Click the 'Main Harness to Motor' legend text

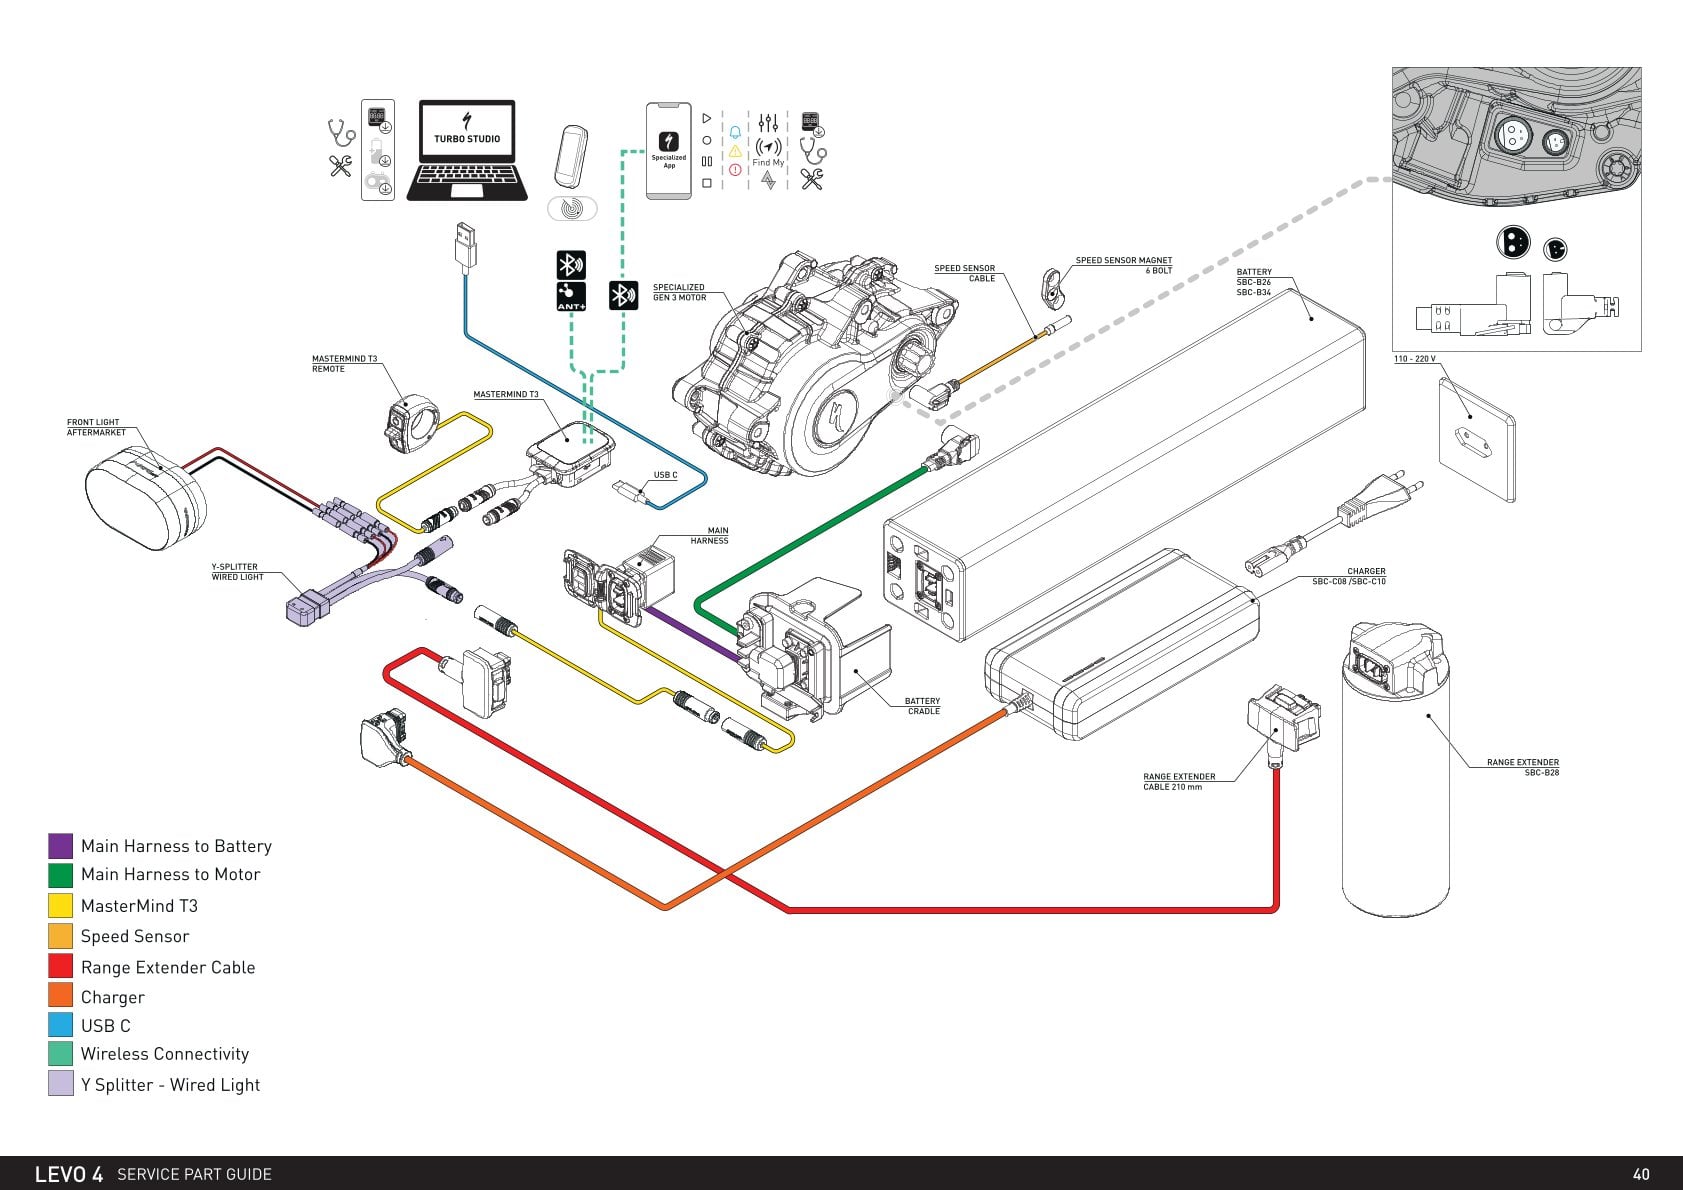click(x=170, y=874)
